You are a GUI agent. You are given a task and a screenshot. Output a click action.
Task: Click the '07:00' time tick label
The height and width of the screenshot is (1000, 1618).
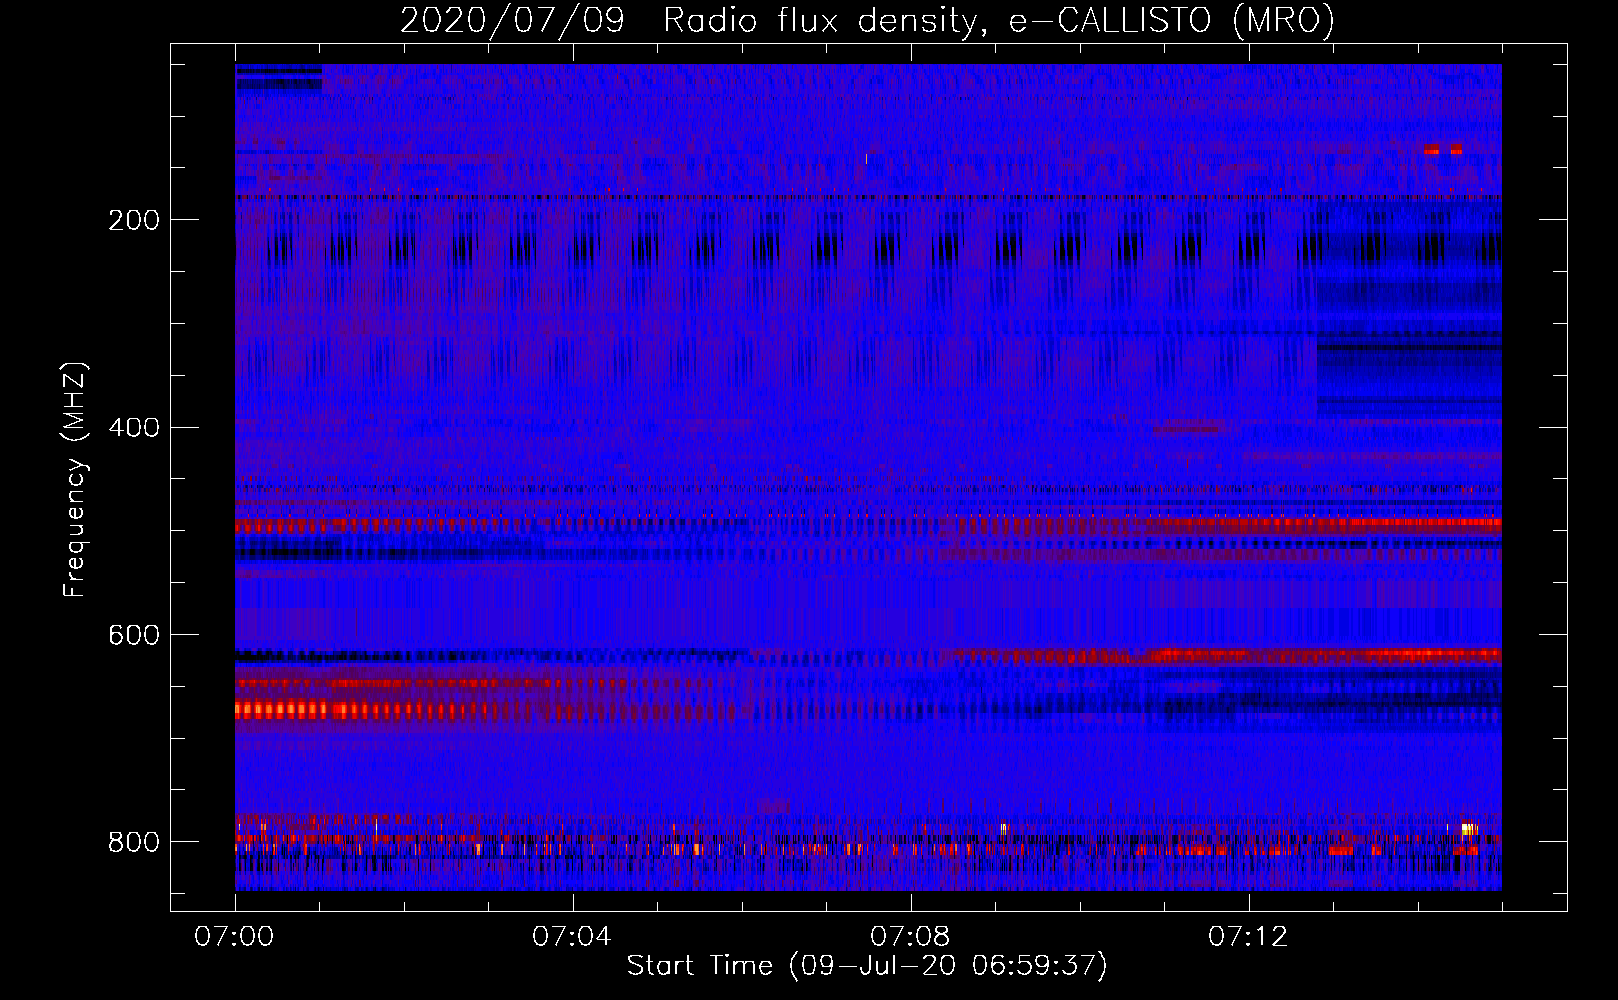click(234, 937)
